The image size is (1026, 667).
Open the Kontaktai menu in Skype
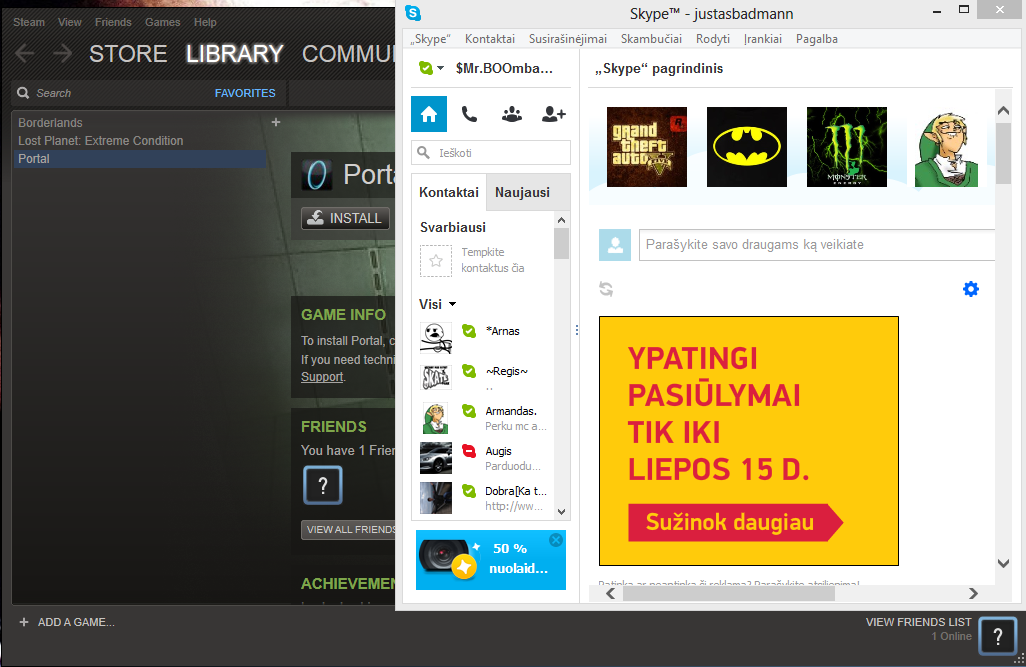[x=490, y=39]
